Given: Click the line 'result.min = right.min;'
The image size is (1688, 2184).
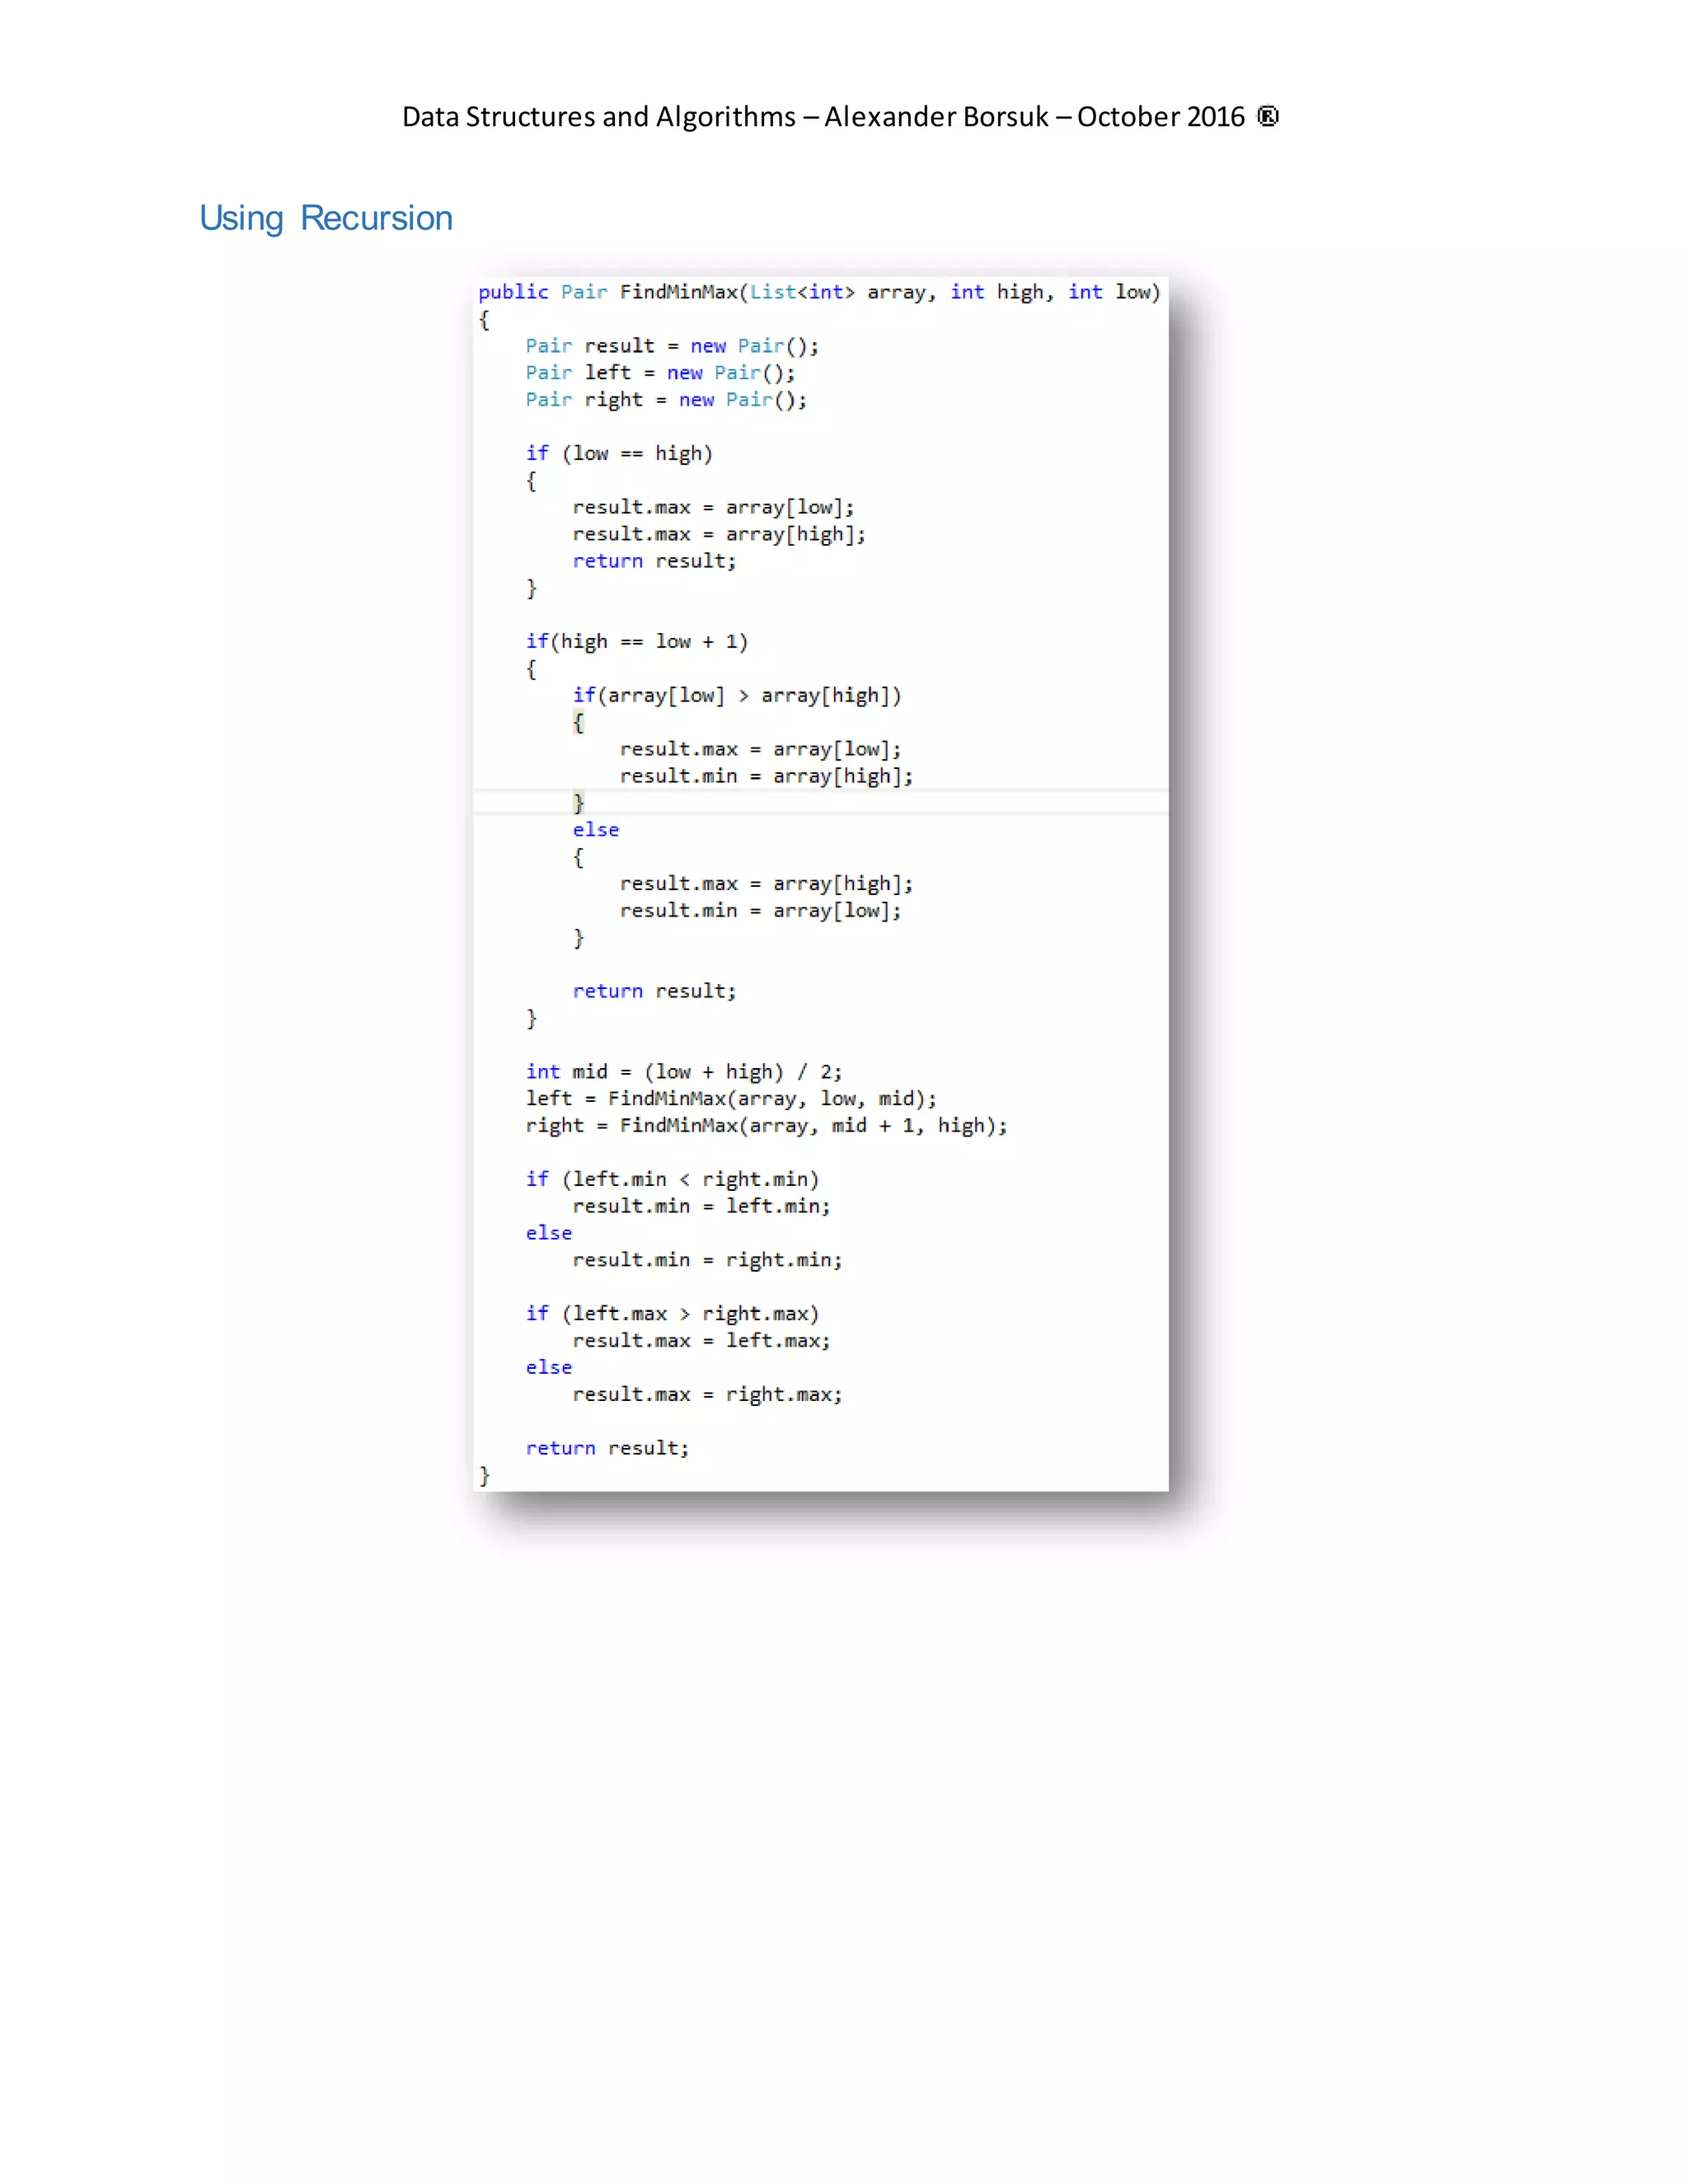Looking at the screenshot, I should 707,1260.
